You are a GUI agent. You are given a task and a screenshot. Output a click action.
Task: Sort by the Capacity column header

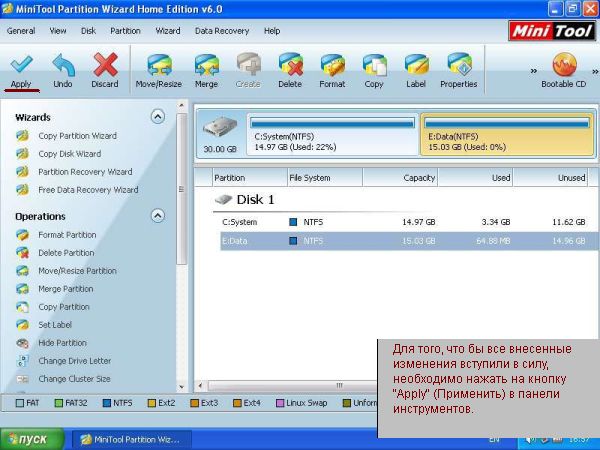click(x=400, y=178)
